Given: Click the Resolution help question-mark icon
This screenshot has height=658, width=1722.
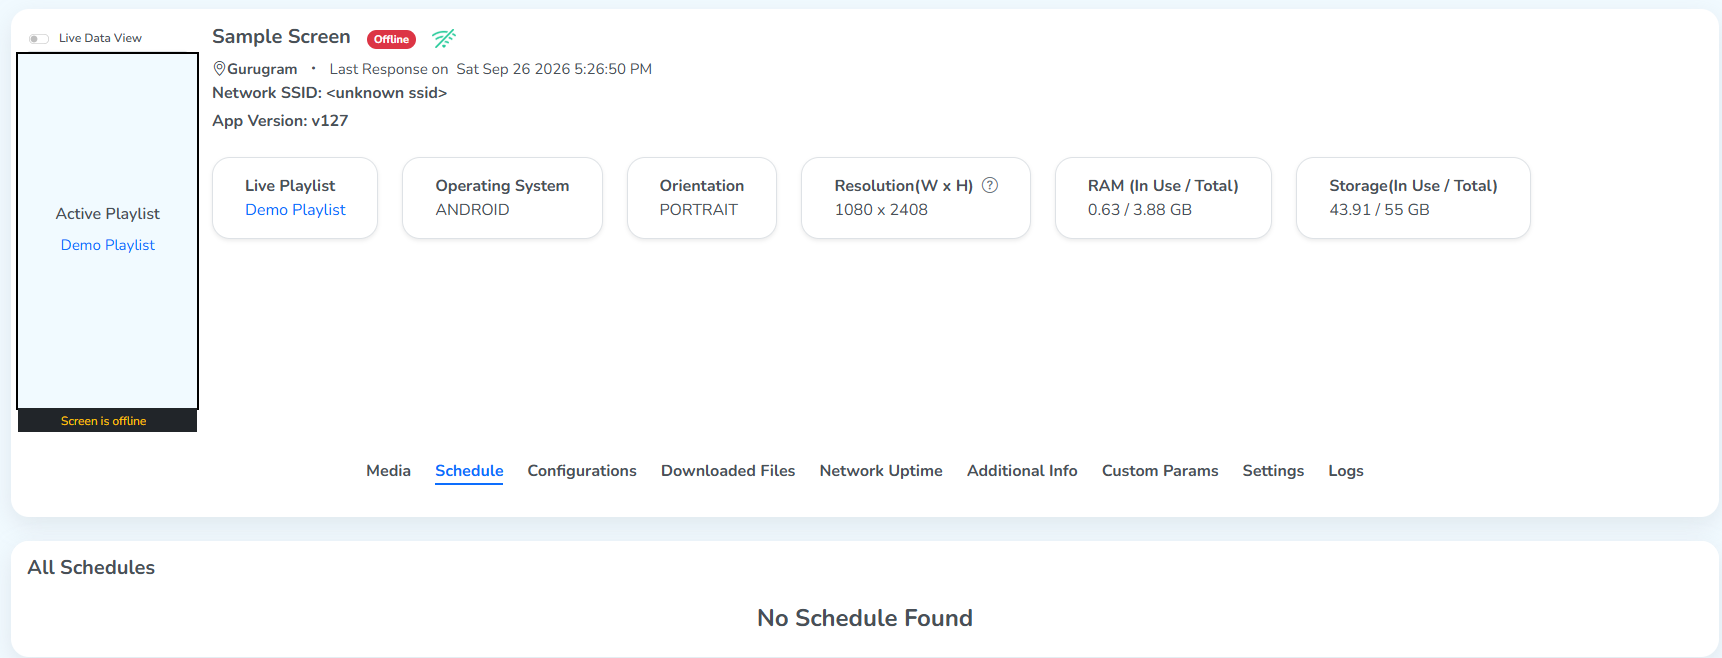Looking at the screenshot, I should click(x=990, y=185).
